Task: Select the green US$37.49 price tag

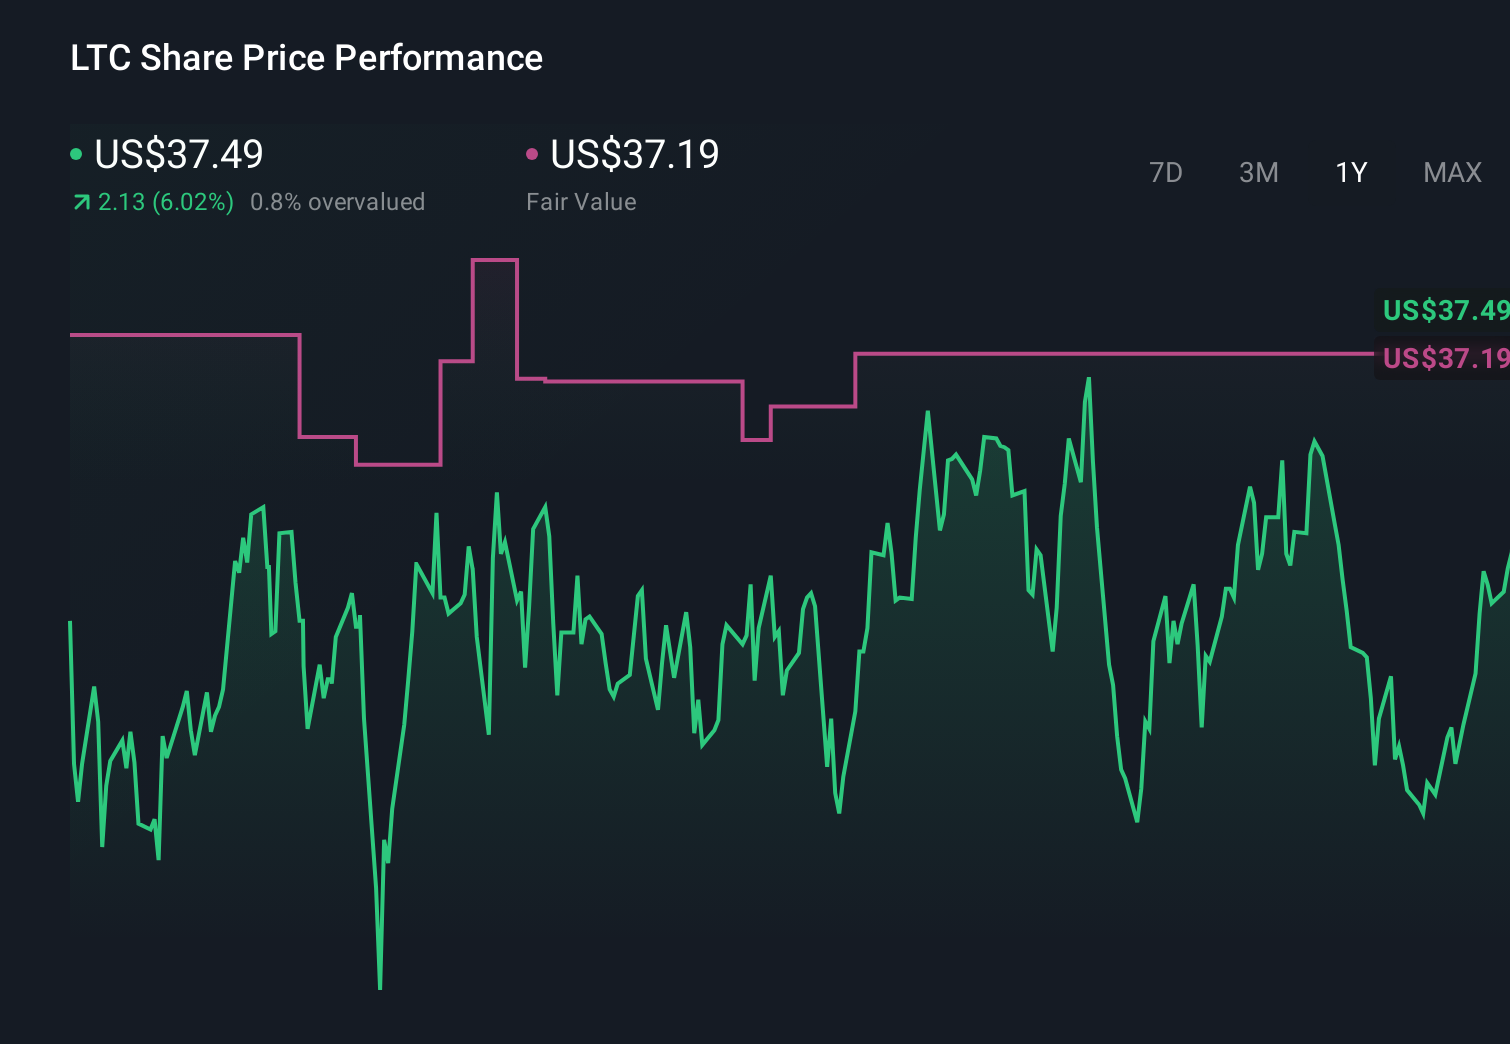Action: (1444, 311)
